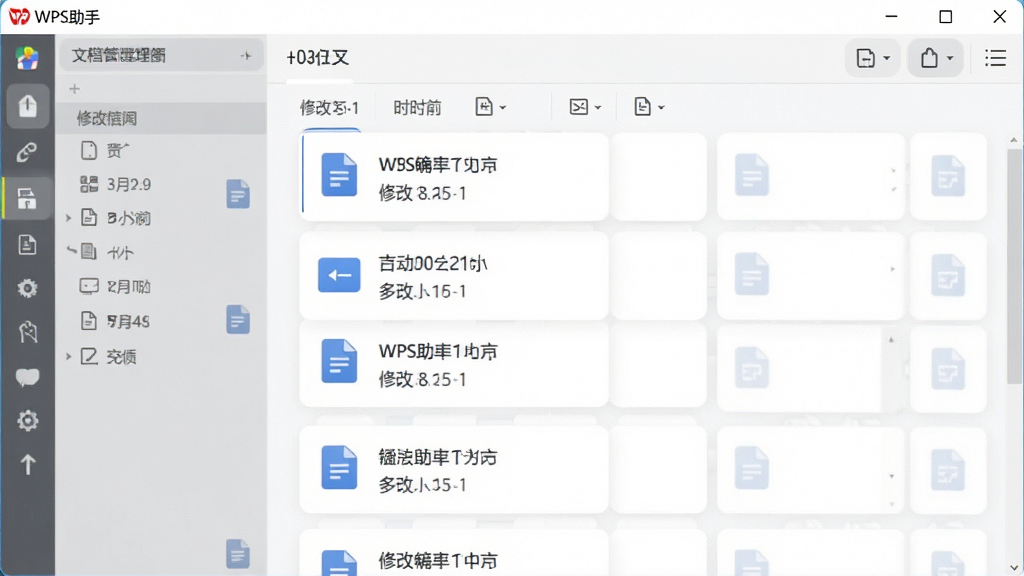Screen dimensions: 1024x576
Task: Expand the B小阁 tree item arrow
Action: click(69, 218)
